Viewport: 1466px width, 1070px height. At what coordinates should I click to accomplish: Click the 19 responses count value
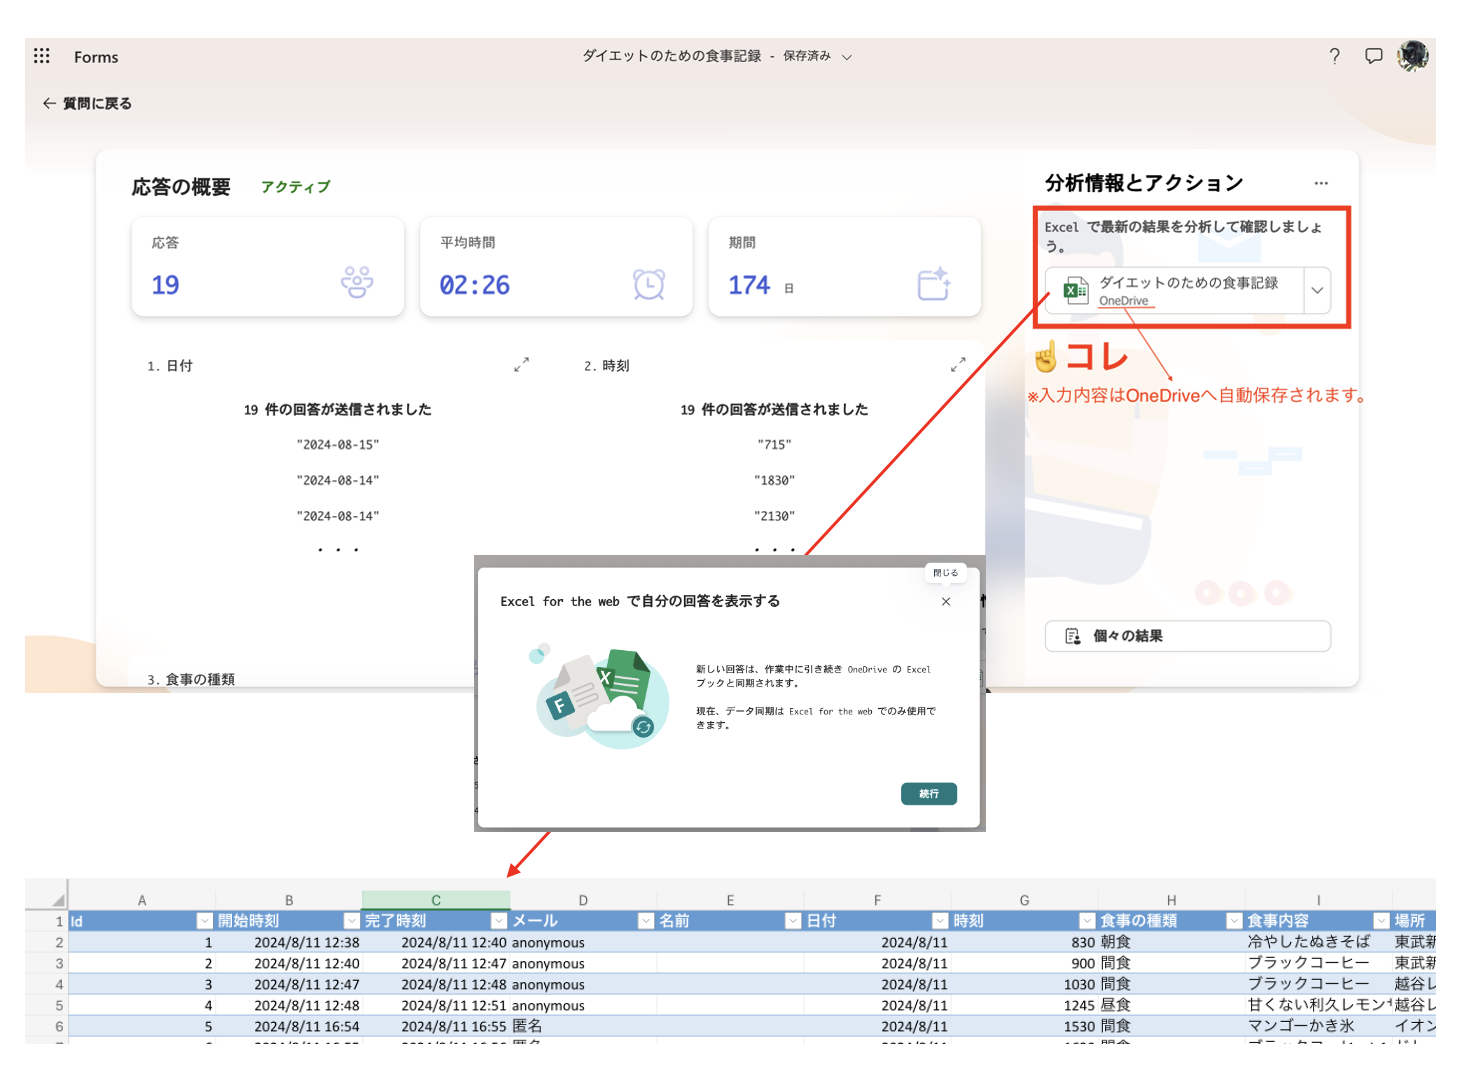[165, 286]
